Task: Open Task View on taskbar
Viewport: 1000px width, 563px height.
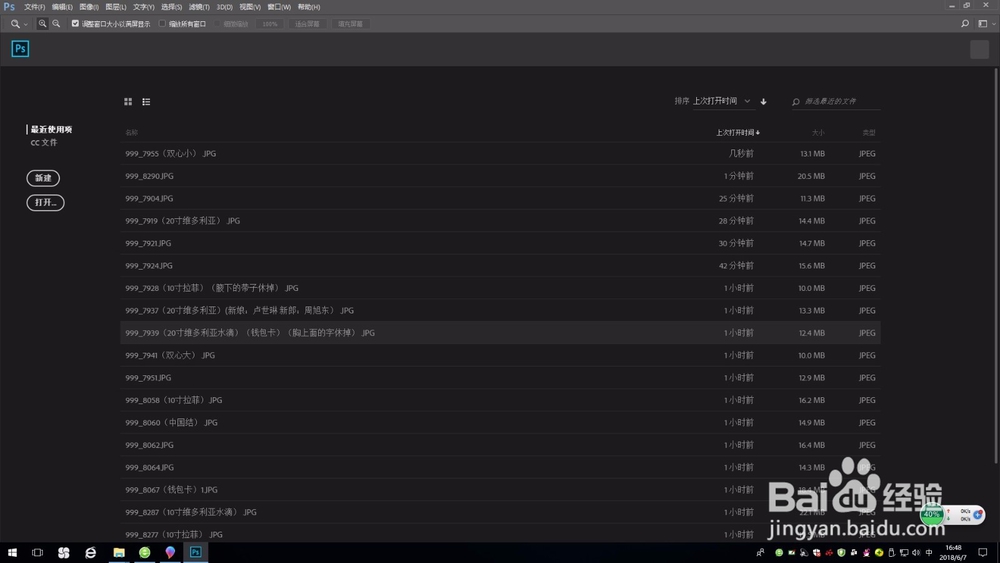Action: [38, 553]
